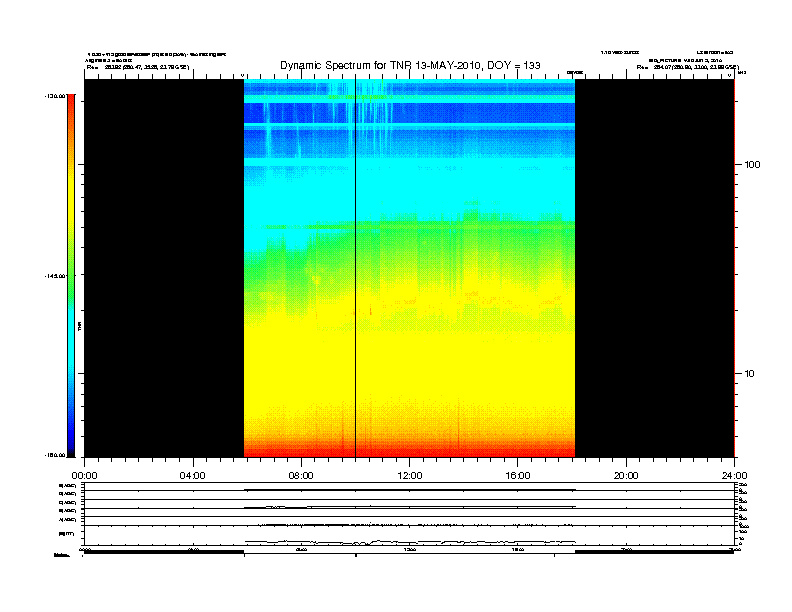Click the 04:00 time axis label
This screenshot has width=792, height=612.
coord(193,476)
